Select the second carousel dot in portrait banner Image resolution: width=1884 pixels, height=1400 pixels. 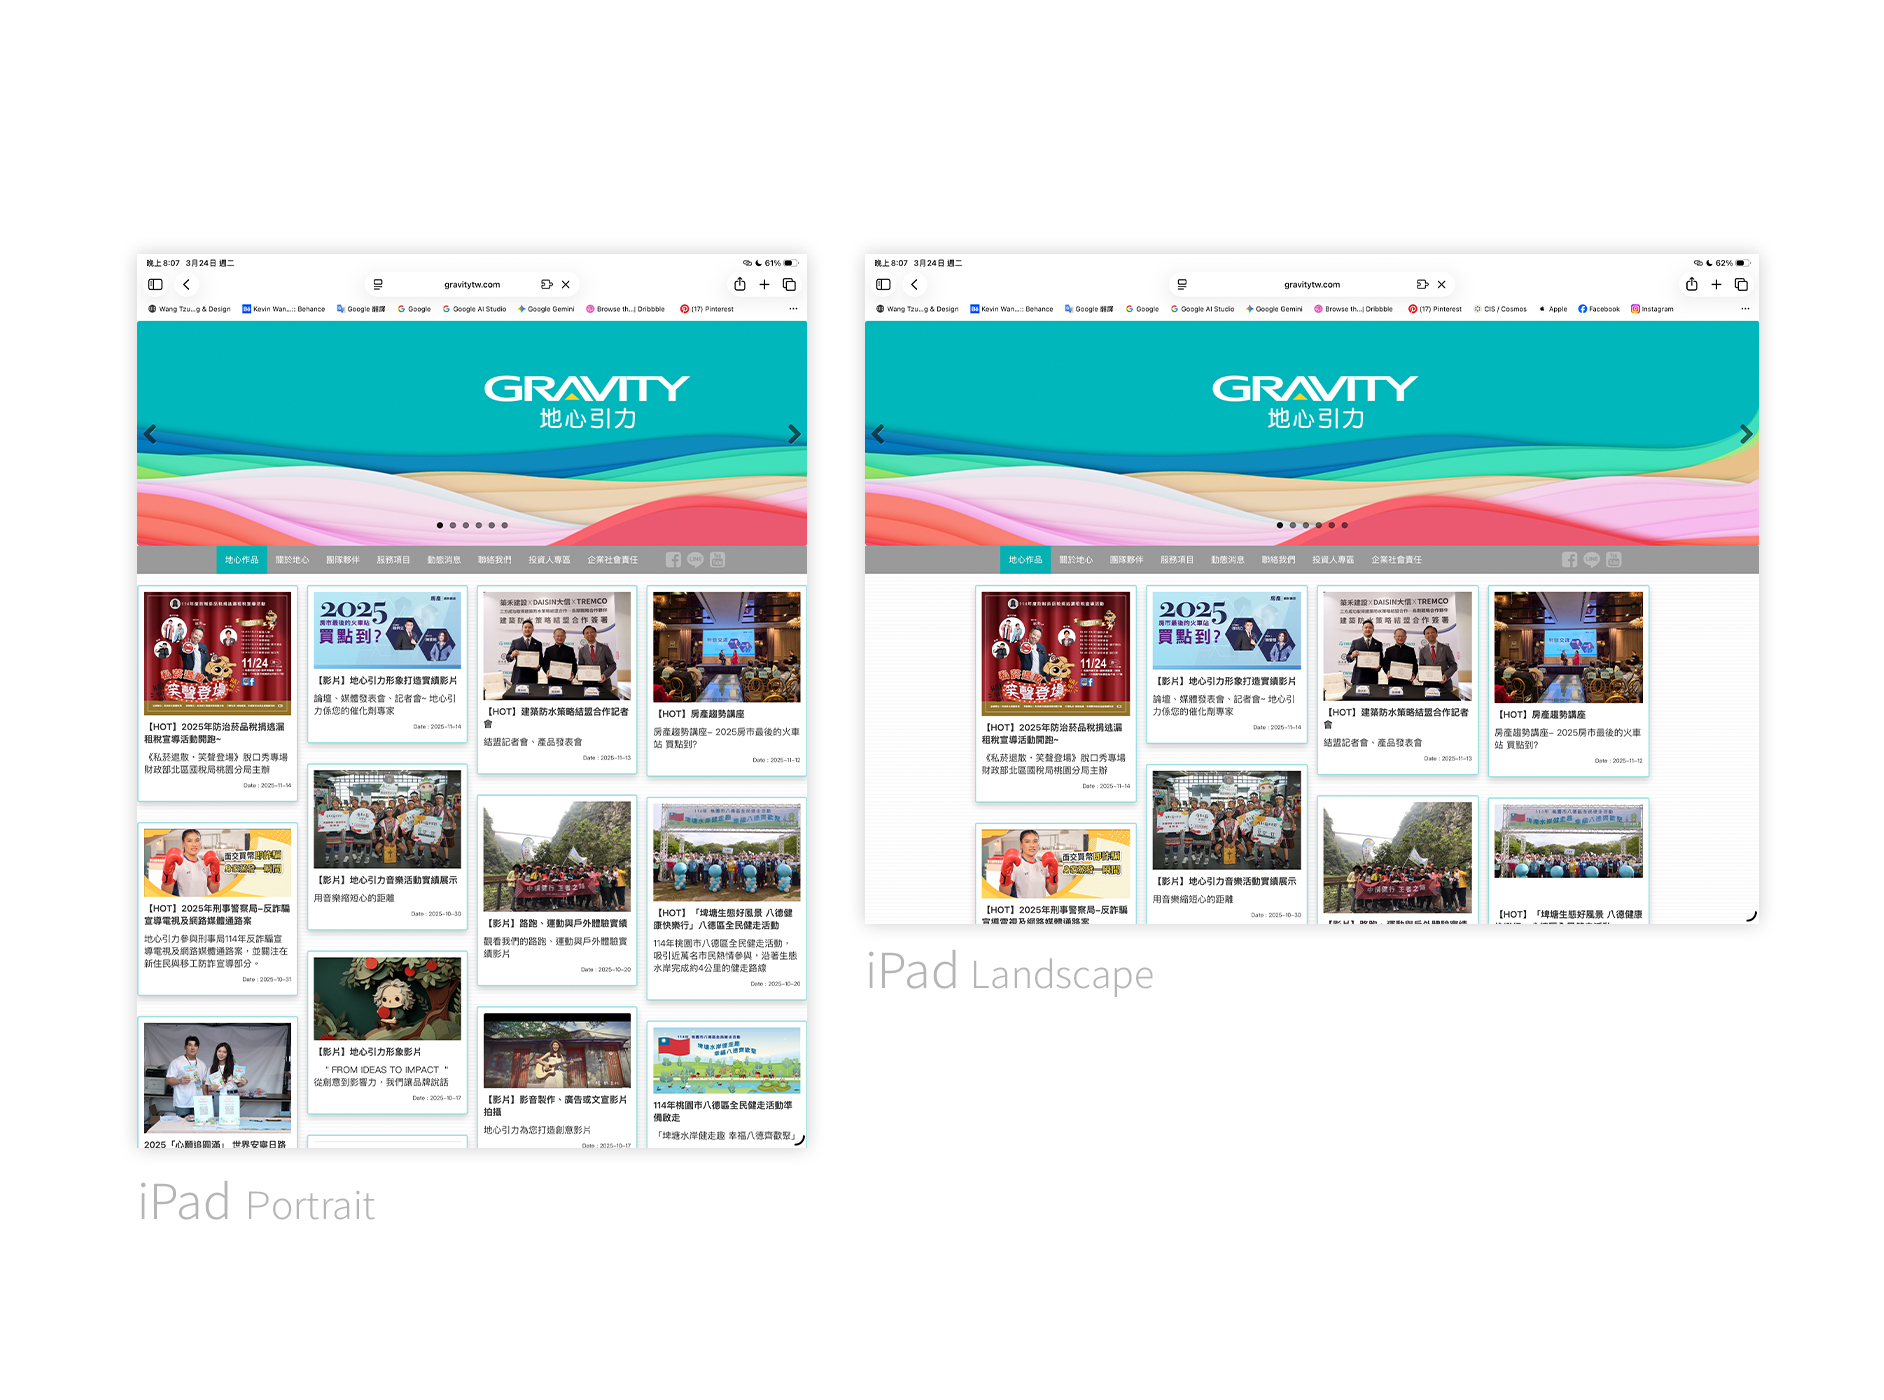click(x=453, y=525)
